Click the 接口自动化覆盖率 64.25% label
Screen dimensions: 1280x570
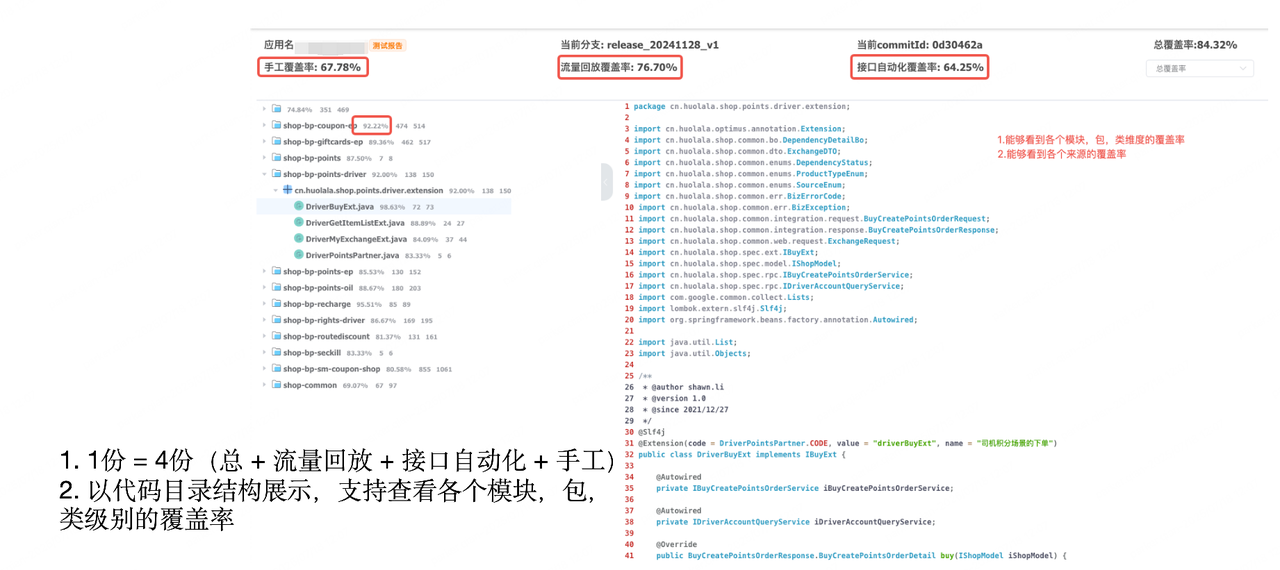coord(920,68)
